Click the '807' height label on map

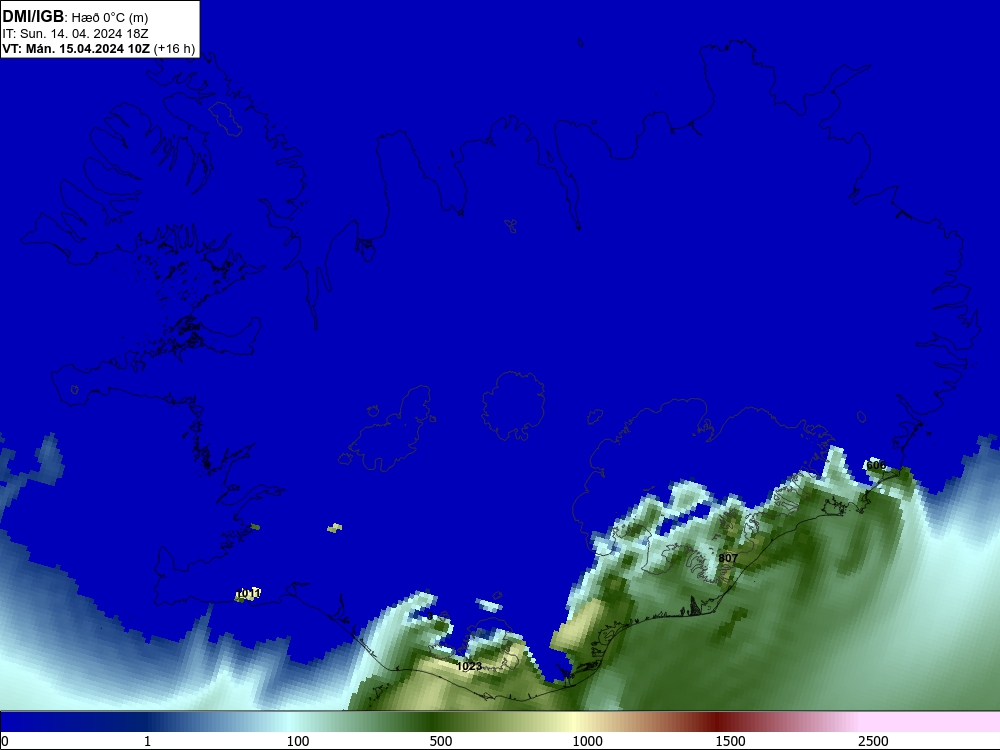(728, 558)
